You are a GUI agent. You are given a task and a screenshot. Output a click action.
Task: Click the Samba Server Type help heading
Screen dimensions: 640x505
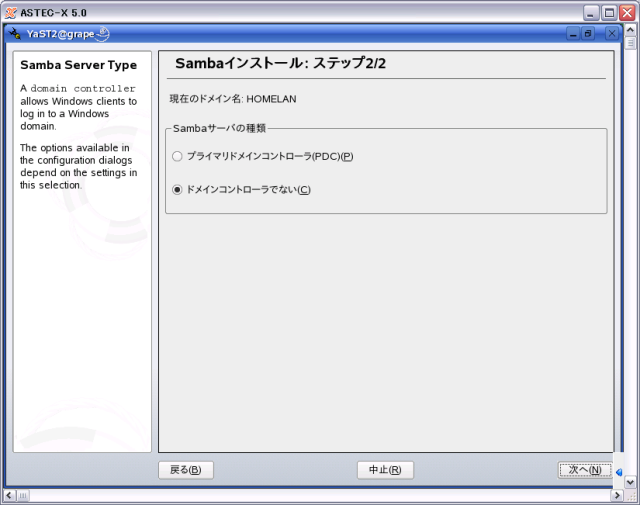tap(78, 65)
